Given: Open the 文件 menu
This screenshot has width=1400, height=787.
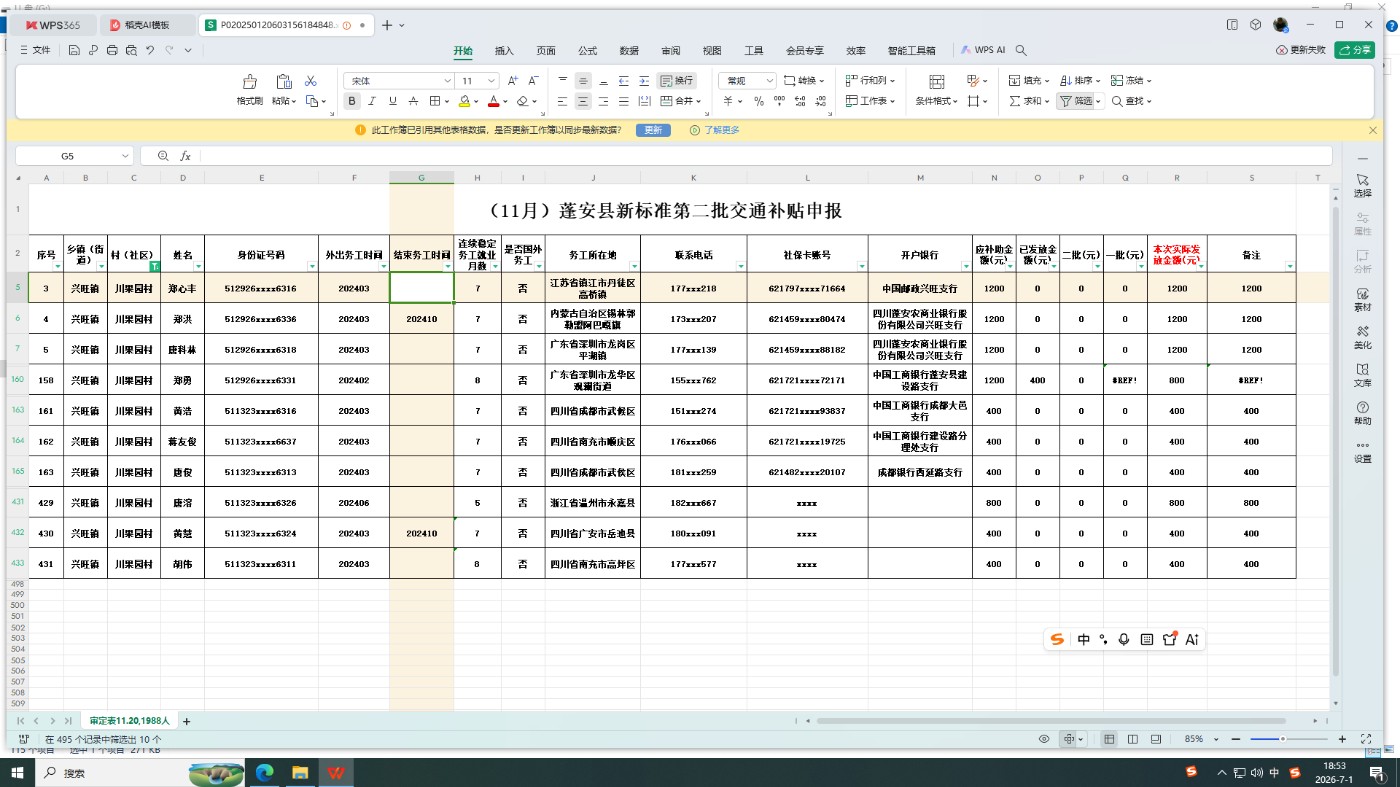Looking at the screenshot, I should point(36,50).
